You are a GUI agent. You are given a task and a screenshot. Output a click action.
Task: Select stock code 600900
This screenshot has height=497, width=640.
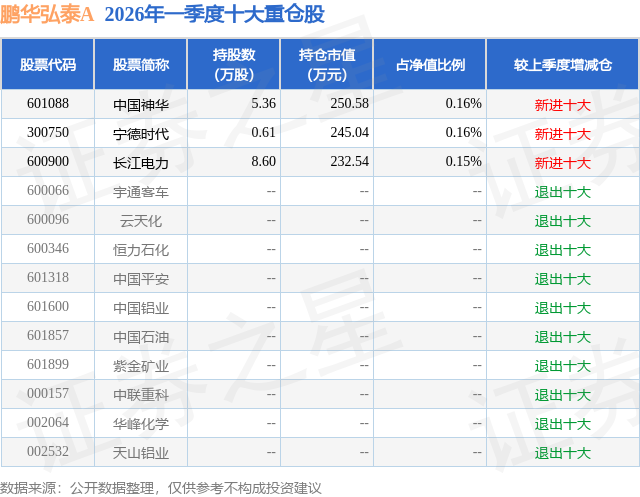[48, 162]
